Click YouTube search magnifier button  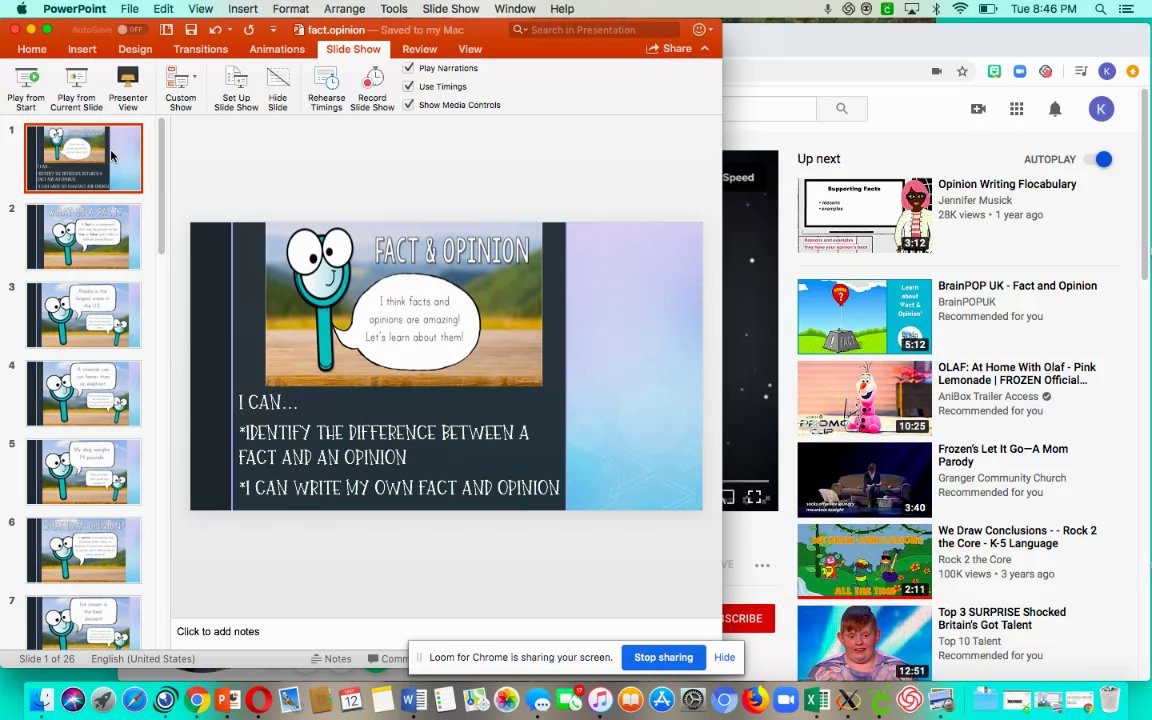coord(842,109)
